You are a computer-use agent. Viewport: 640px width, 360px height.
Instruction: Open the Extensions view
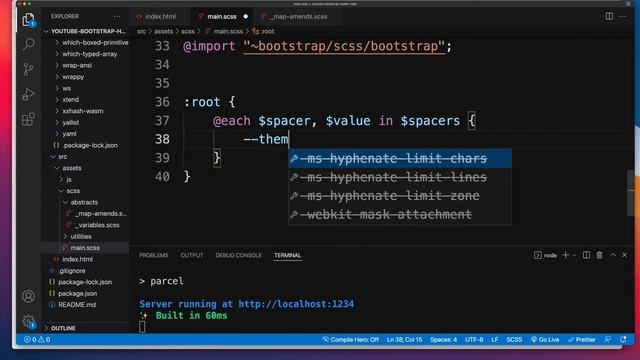[28, 119]
